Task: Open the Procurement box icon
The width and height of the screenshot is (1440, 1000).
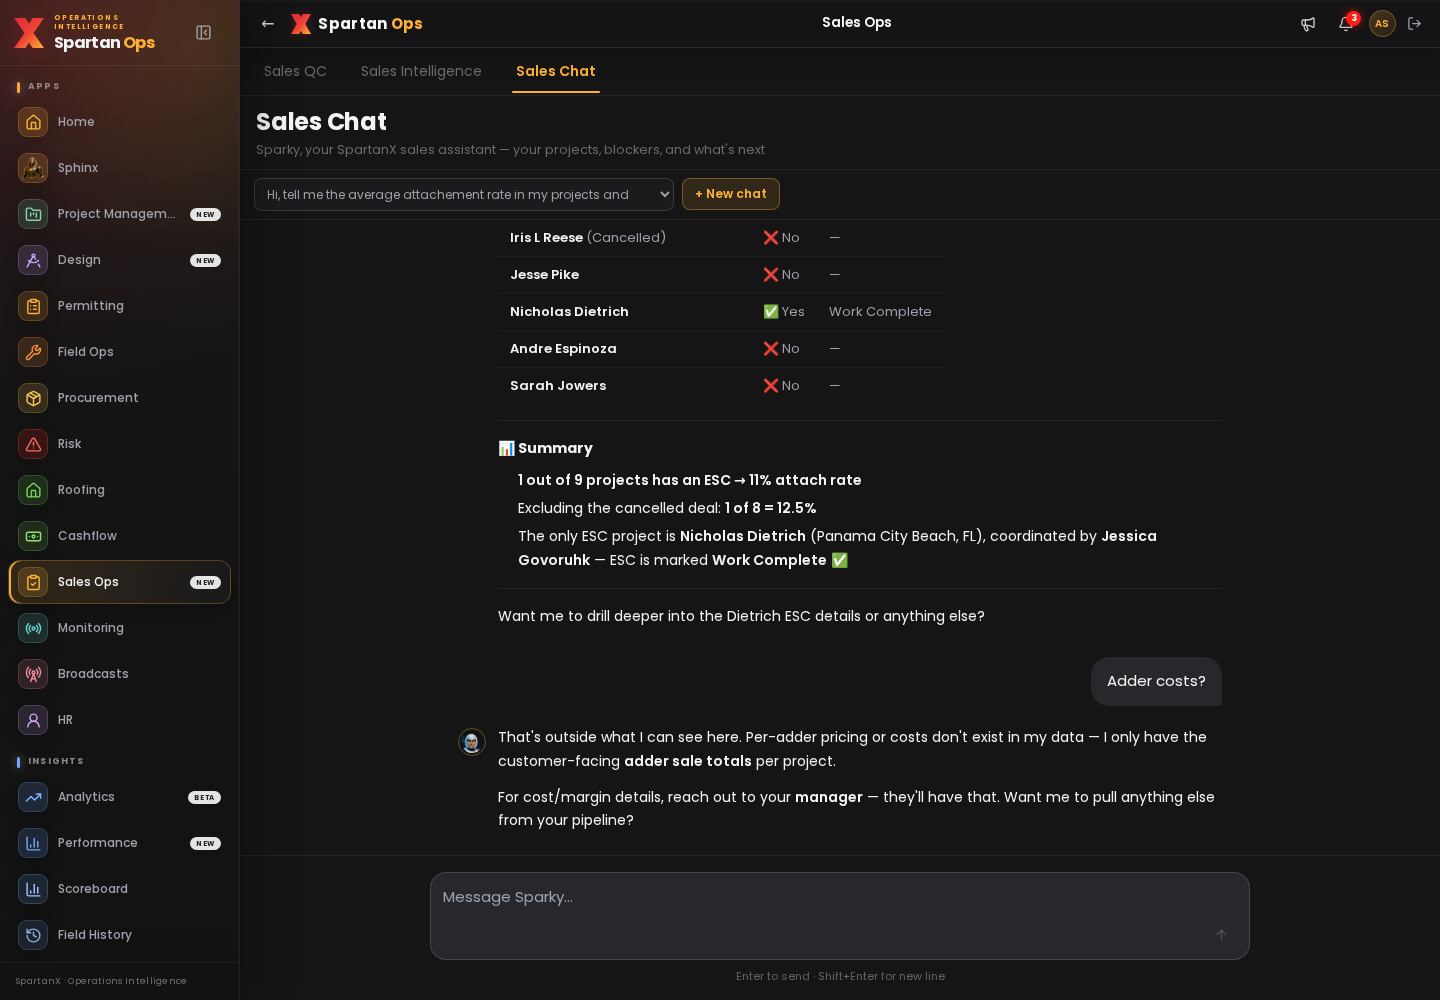Action: pyautogui.click(x=33, y=398)
